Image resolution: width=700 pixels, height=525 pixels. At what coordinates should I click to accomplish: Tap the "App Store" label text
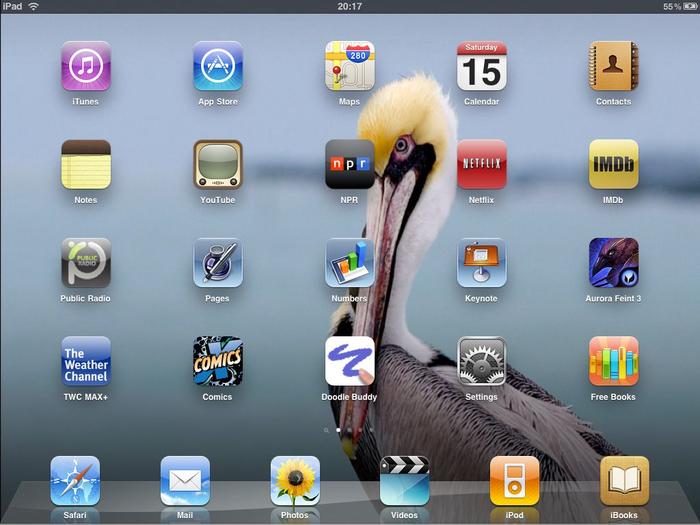(x=218, y=102)
